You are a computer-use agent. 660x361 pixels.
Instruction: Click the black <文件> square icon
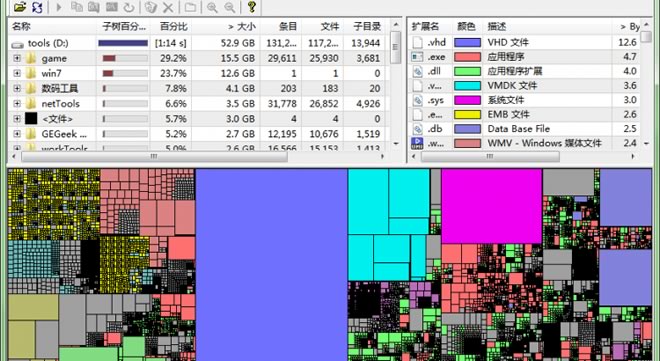click(x=31, y=119)
